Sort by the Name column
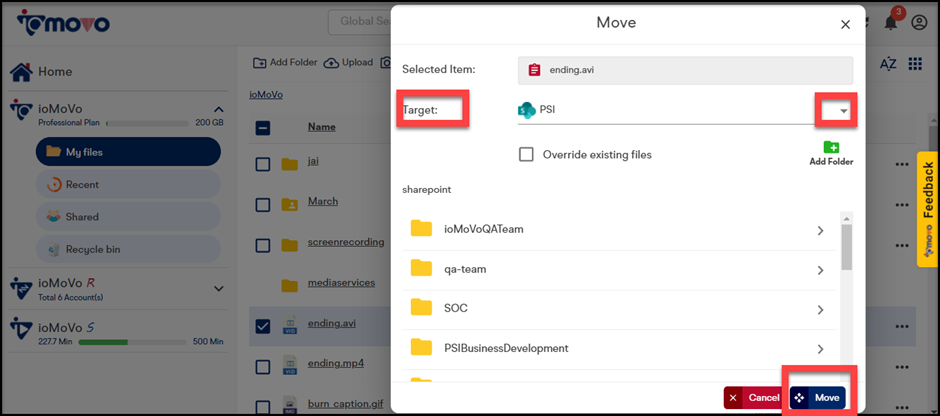Viewport: 940px width, 416px height. coord(321,127)
